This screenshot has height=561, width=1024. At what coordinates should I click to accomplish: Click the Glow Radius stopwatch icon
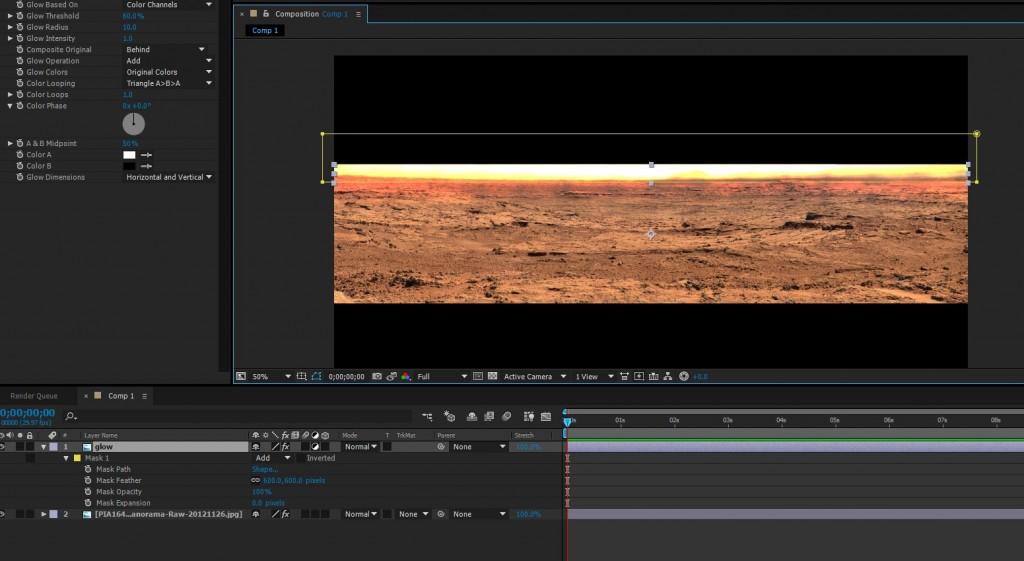[19, 27]
